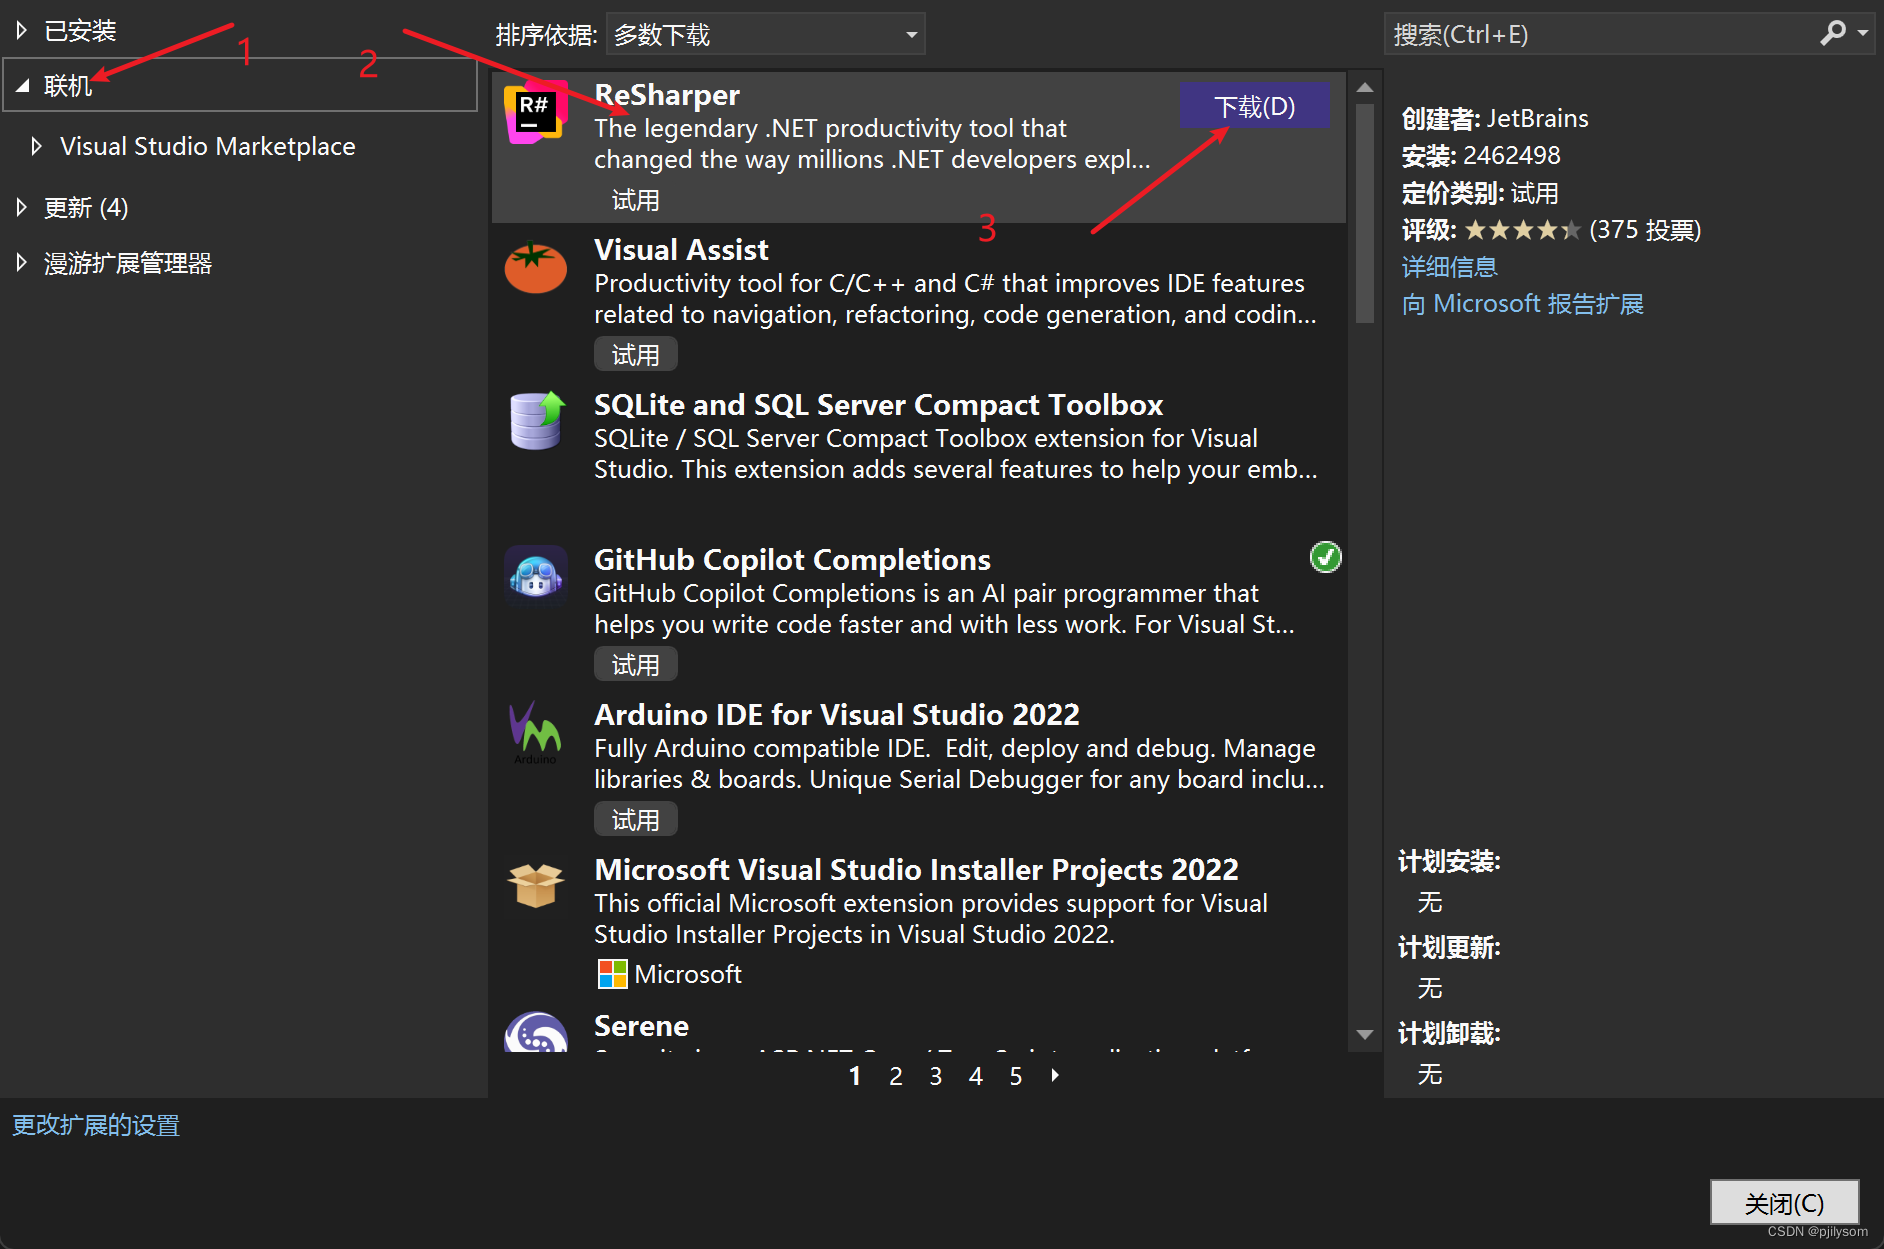Image resolution: width=1884 pixels, height=1249 pixels.
Task: Click the extension list scrollbar thumb
Action: pyautogui.click(x=1365, y=213)
